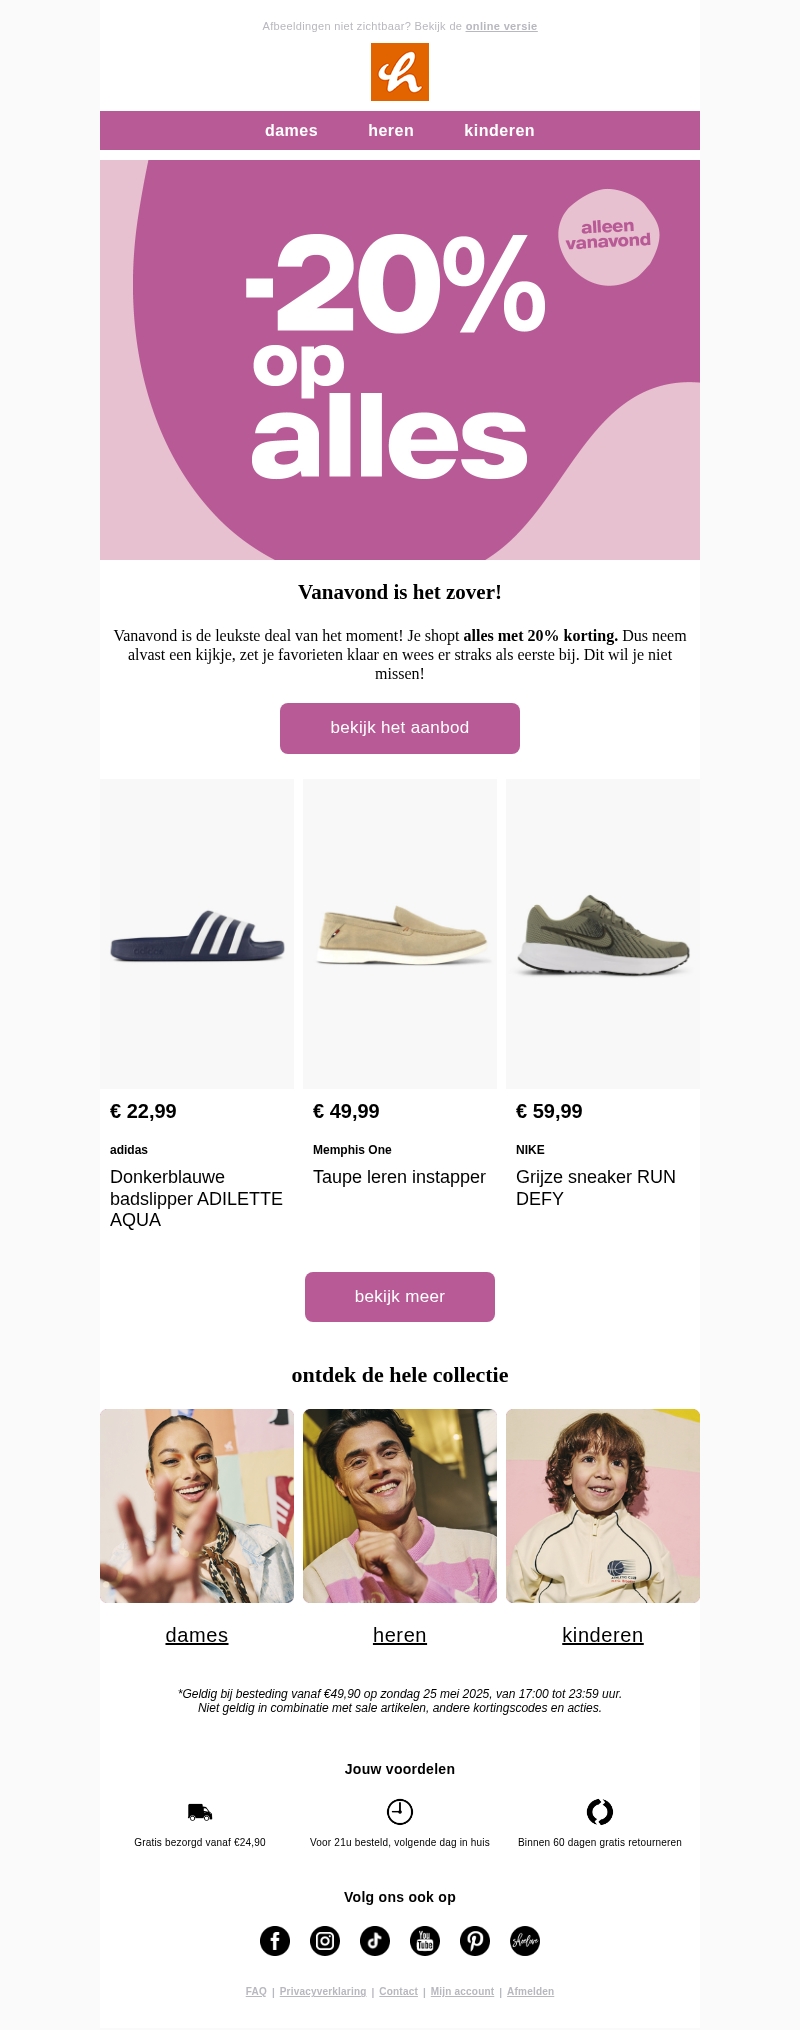The image size is (800, 2030).
Task: Click the adidas Adilette slipper image
Action: tap(197, 935)
